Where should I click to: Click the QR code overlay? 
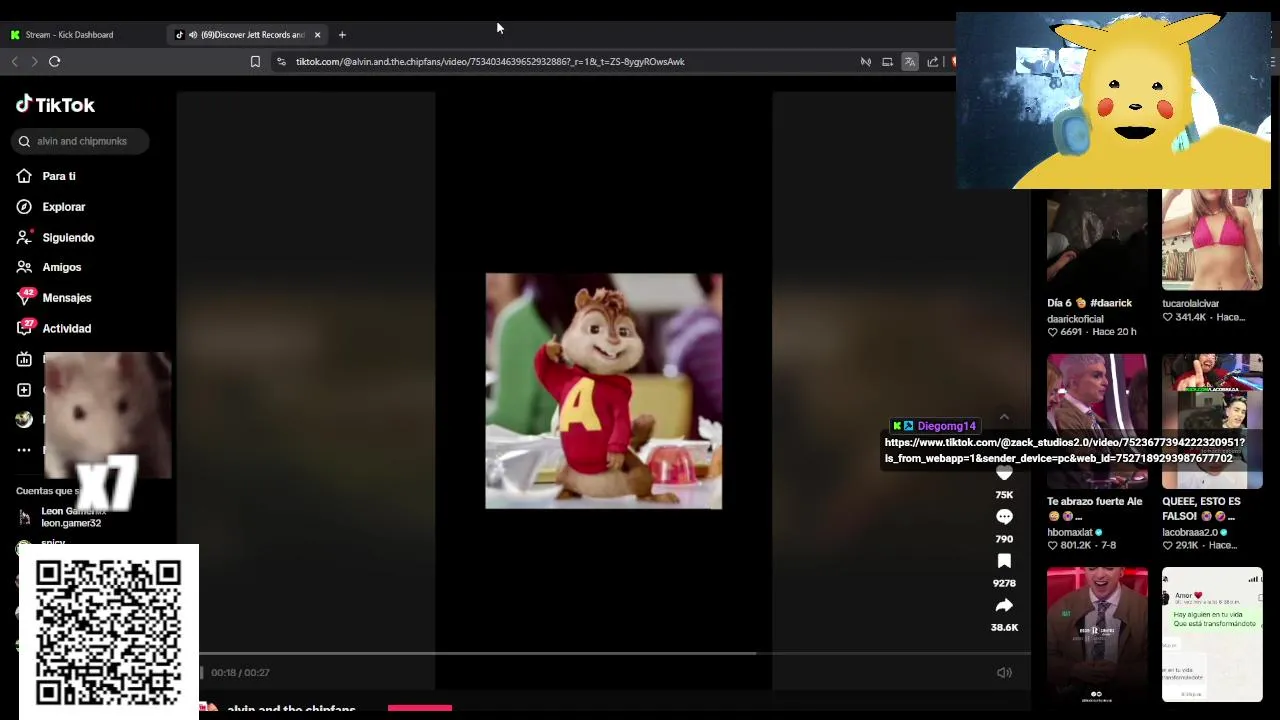tap(109, 632)
